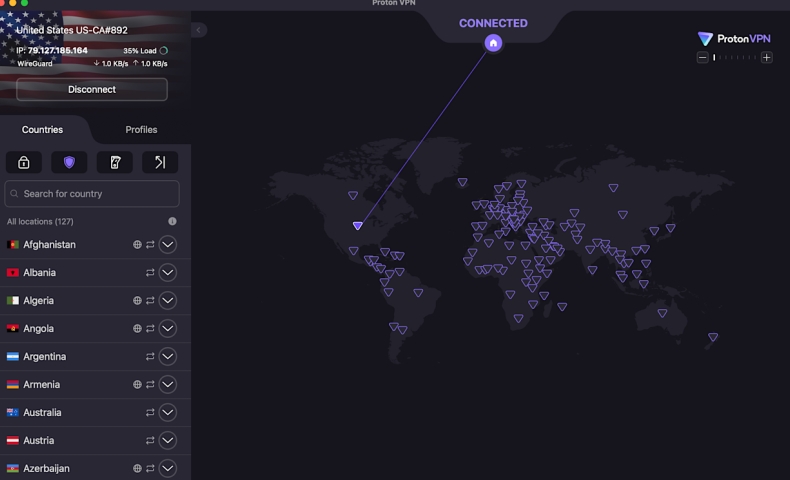The height and width of the screenshot is (480, 790).
Task: Toggle the Secure Core lock icon
Action: tap(24, 162)
